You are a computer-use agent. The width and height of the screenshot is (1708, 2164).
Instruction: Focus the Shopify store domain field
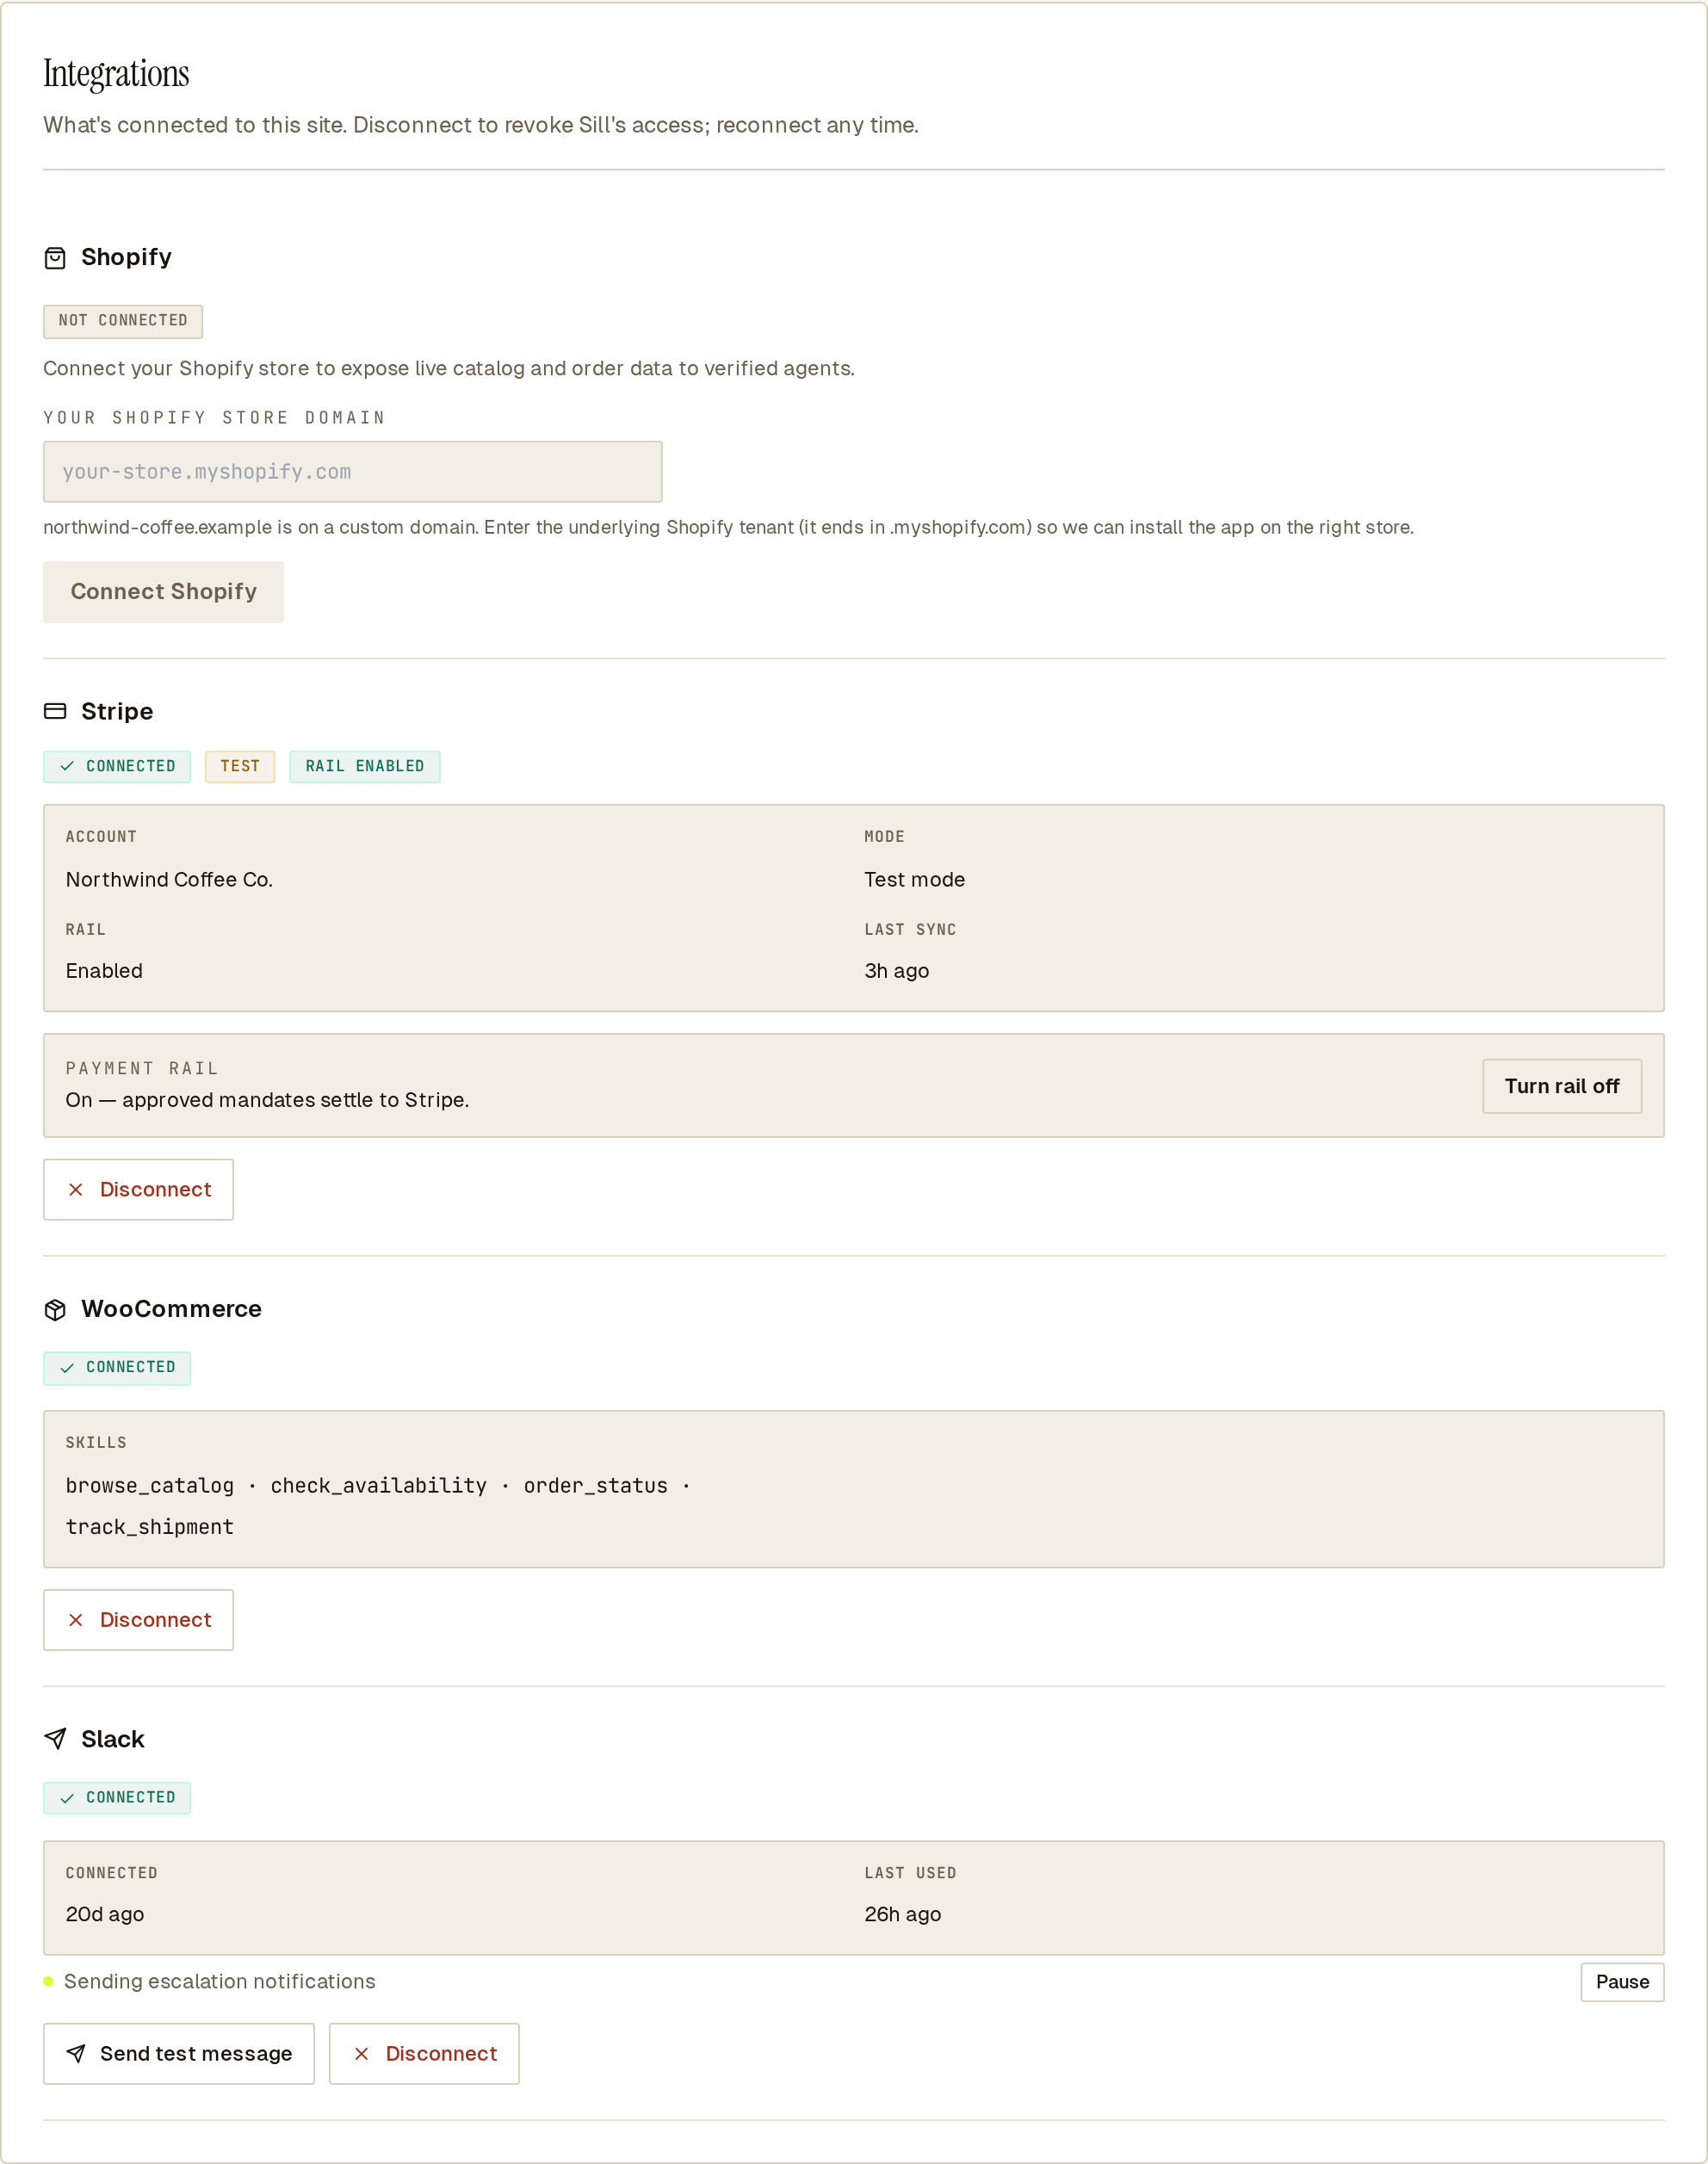coord(352,472)
